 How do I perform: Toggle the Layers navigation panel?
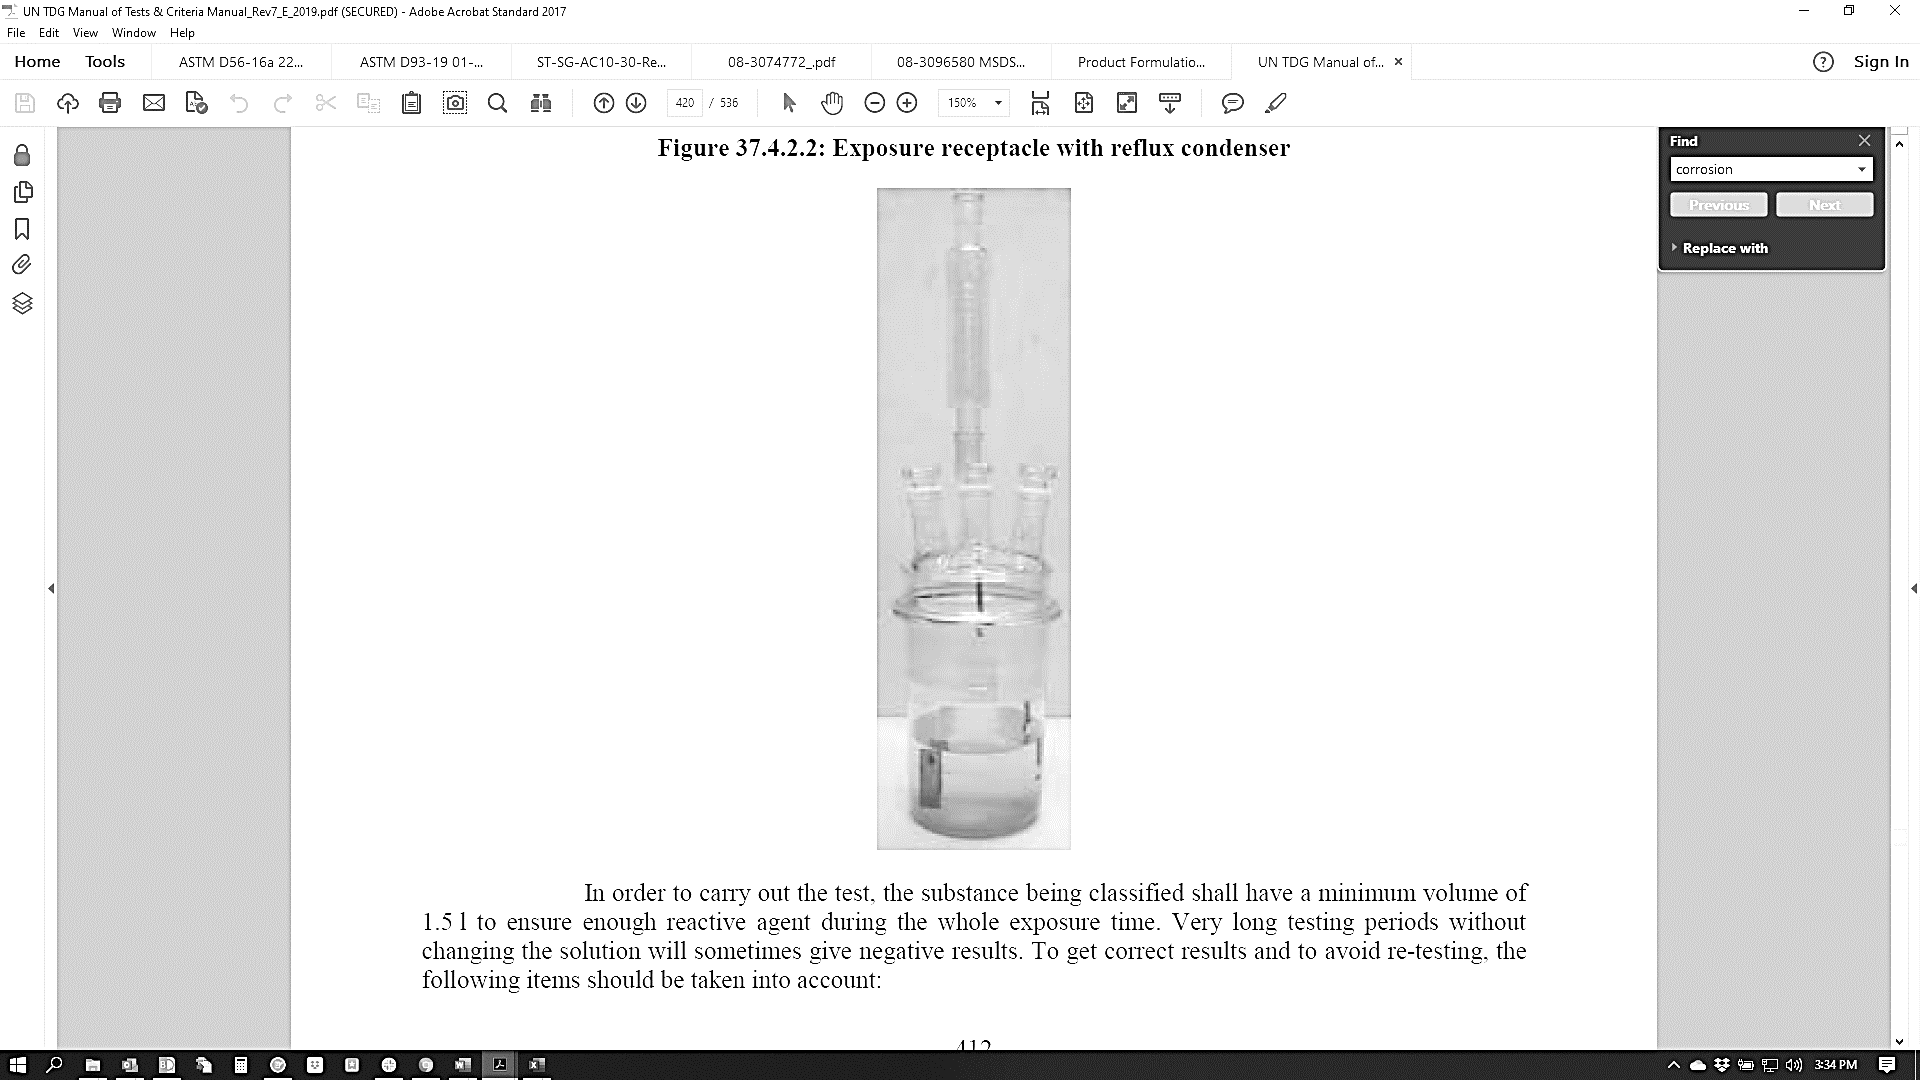coord(22,303)
